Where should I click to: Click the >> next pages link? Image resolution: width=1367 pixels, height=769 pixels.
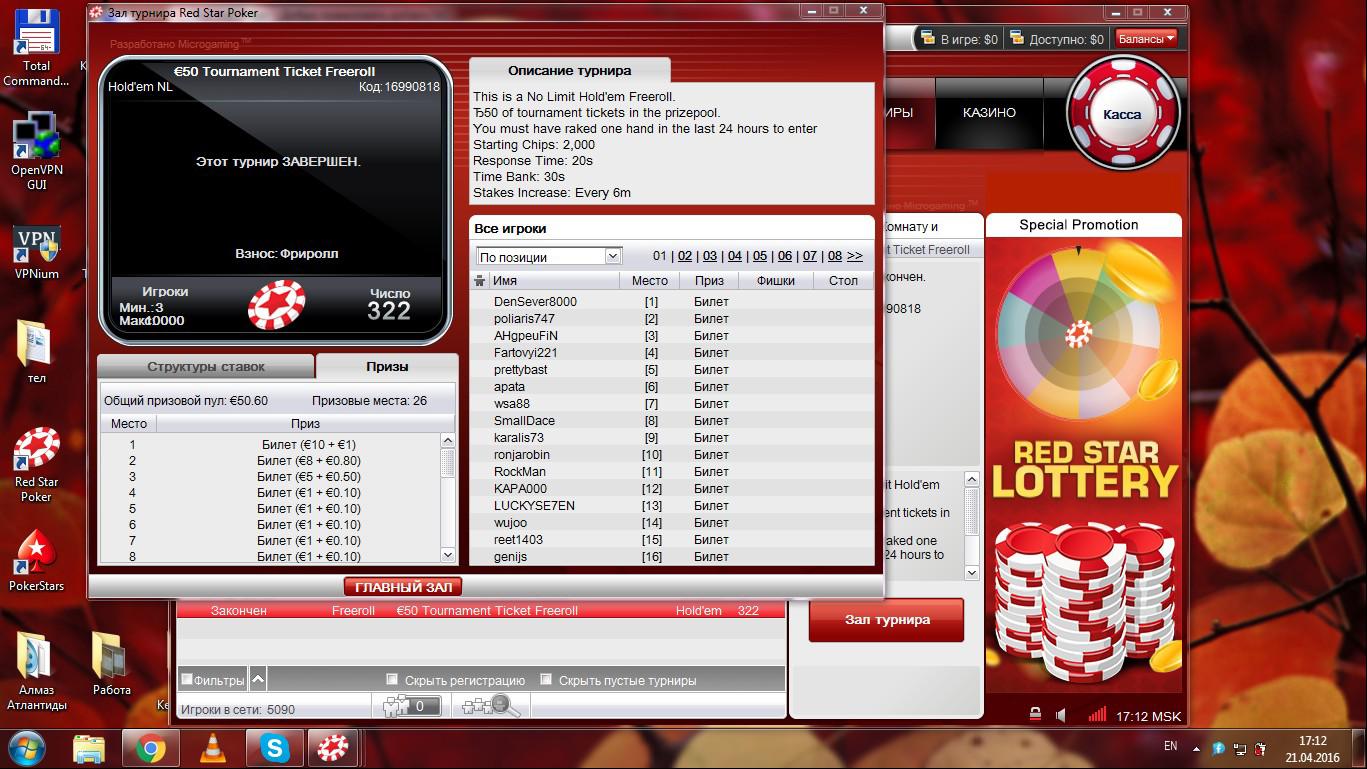pyautogui.click(x=855, y=256)
